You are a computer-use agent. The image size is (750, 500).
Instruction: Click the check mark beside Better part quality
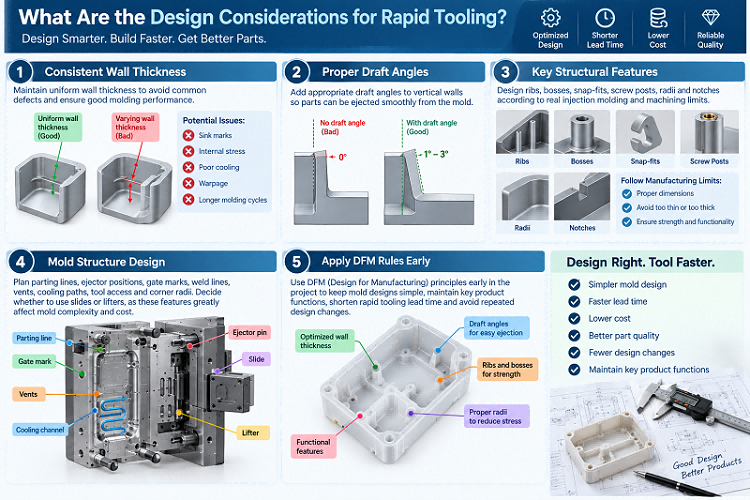(574, 335)
